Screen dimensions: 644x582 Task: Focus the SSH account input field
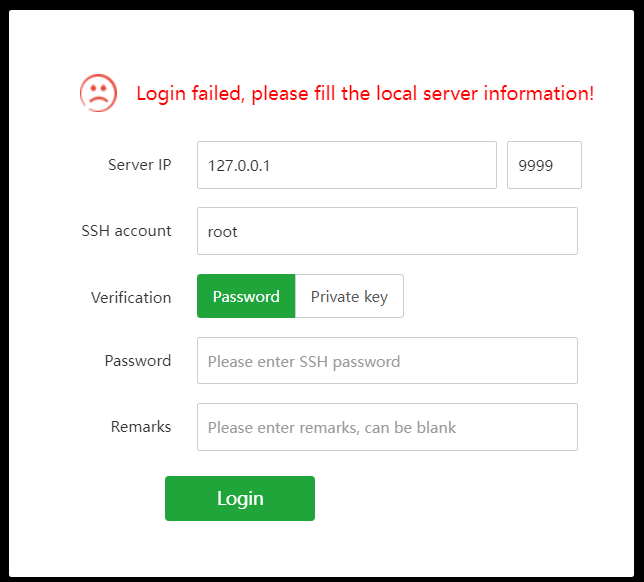pos(387,231)
